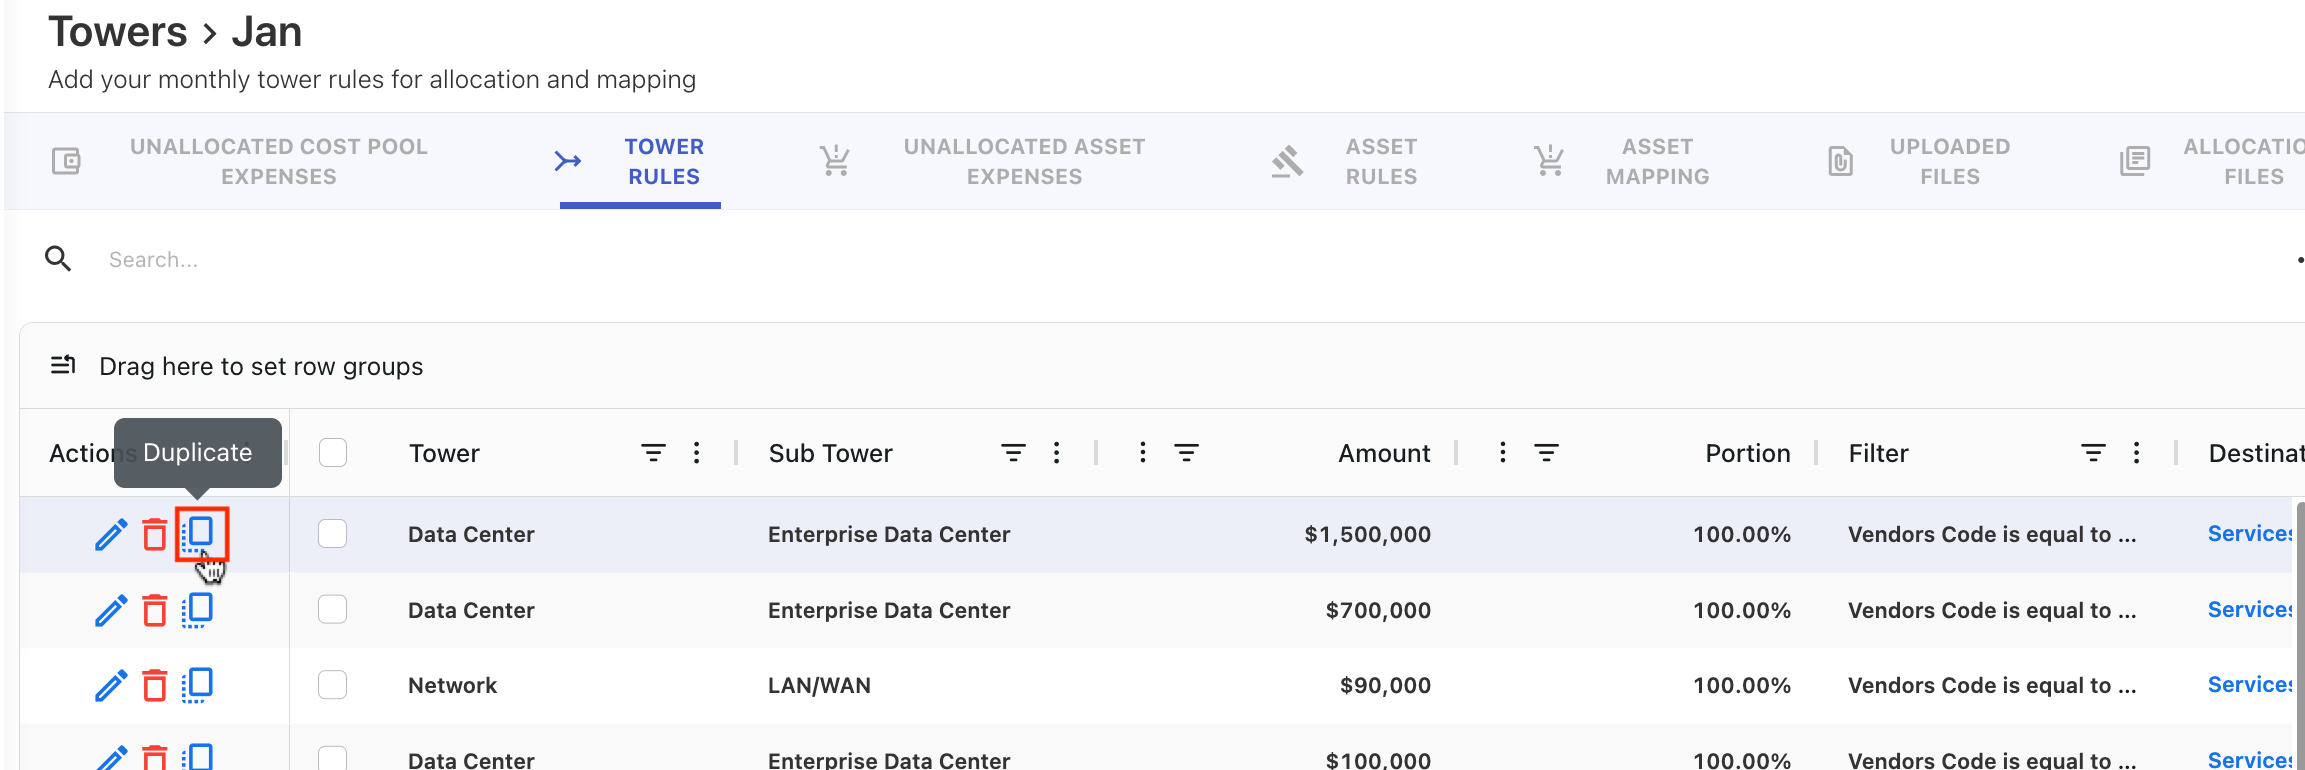This screenshot has width=2305, height=770.
Task: Click the Asset Rules gavel icon
Action: pos(1287,161)
